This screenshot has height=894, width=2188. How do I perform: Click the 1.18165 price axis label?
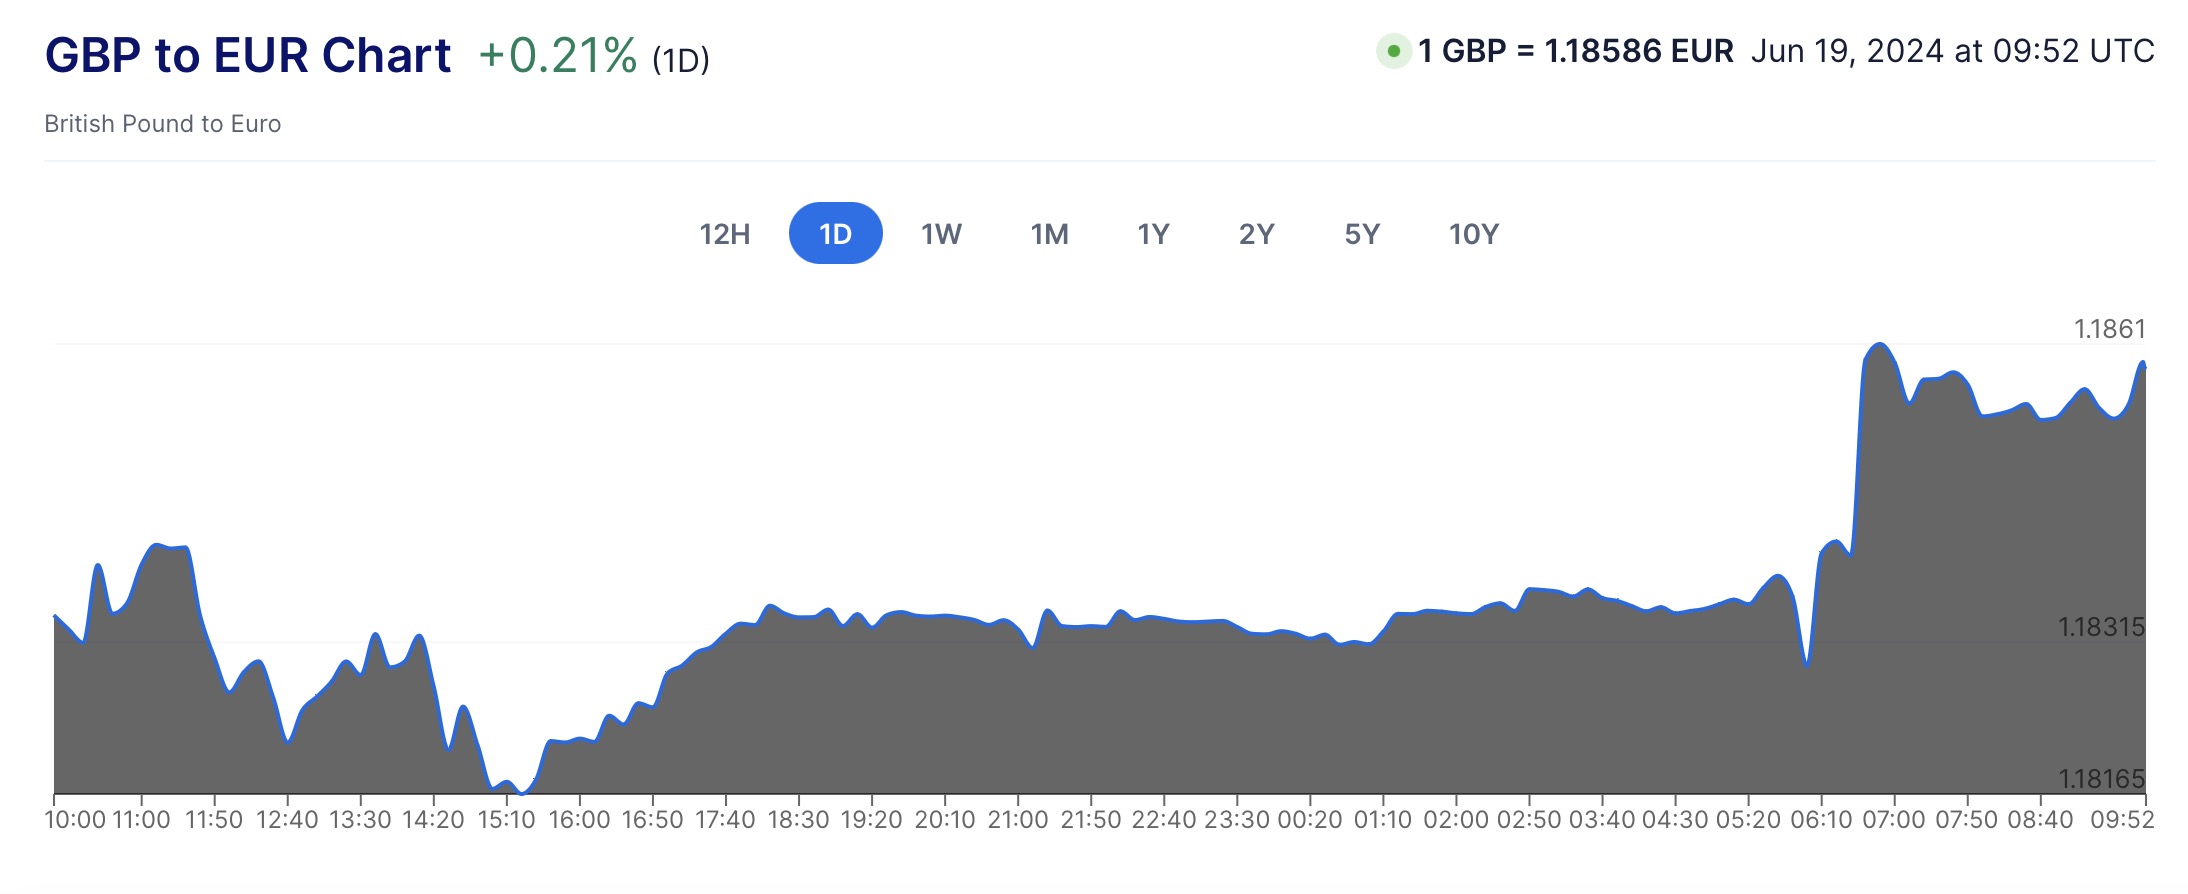[2101, 778]
